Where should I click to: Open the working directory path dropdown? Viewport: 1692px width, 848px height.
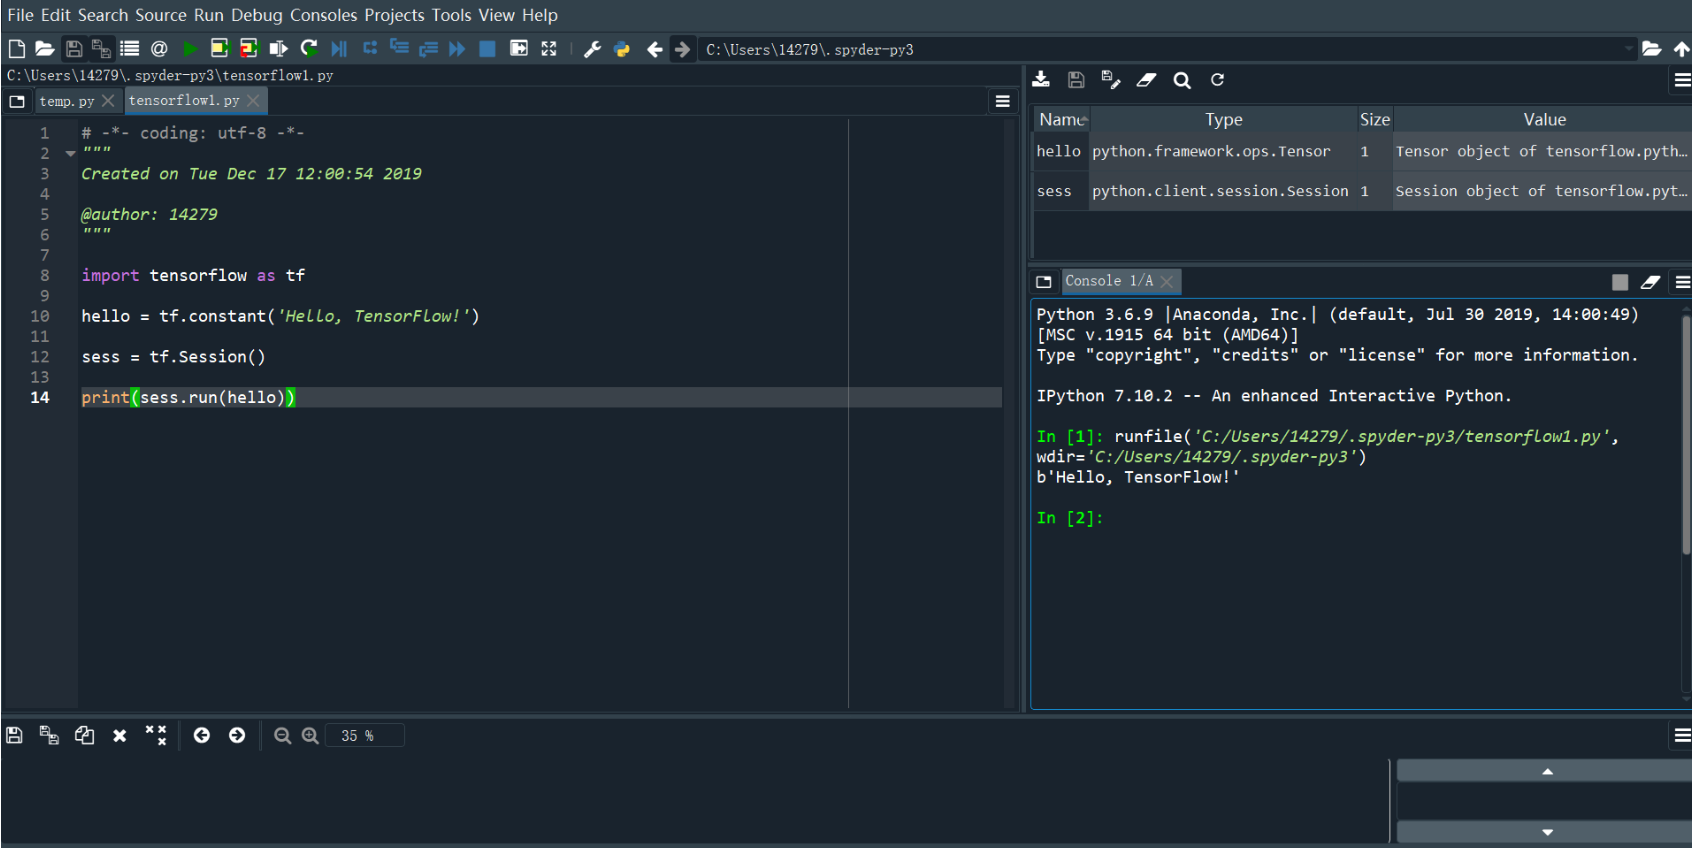pos(1629,49)
